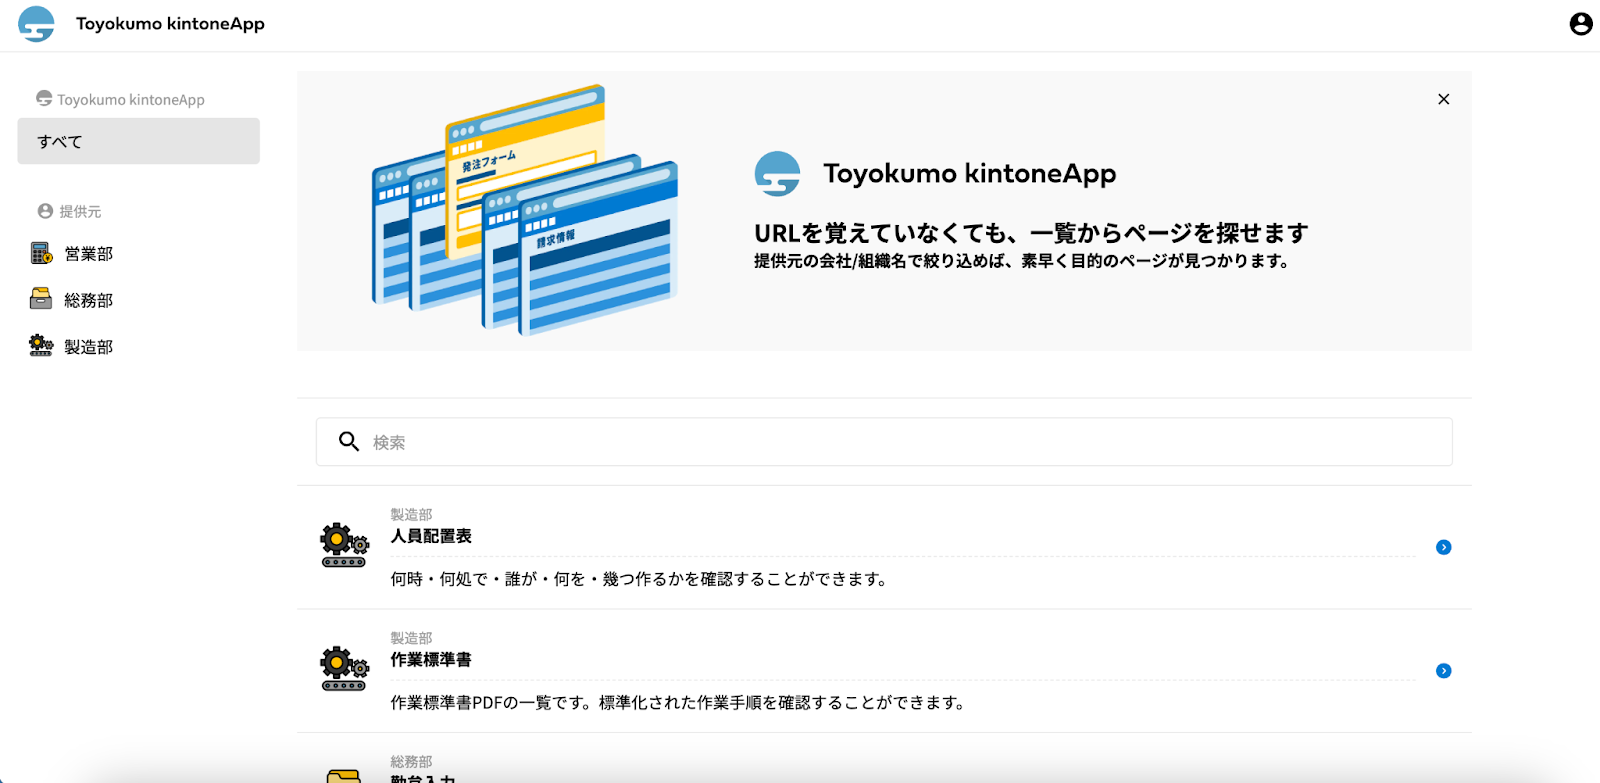Close the introduction banner

tap(1443, 99)
